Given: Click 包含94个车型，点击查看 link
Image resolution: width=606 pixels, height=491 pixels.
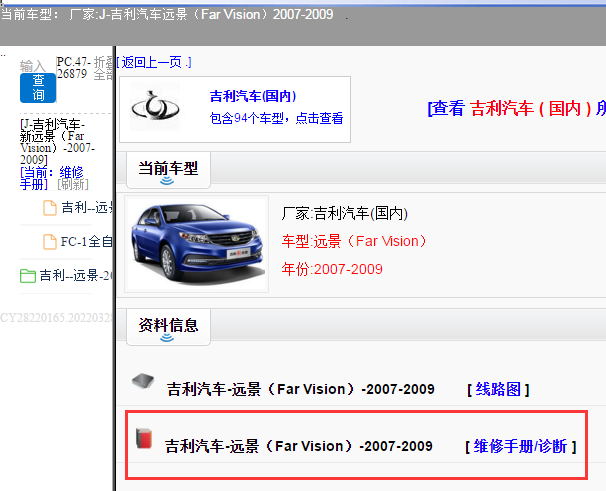Looking at the screenshot, I should (276, 118).
